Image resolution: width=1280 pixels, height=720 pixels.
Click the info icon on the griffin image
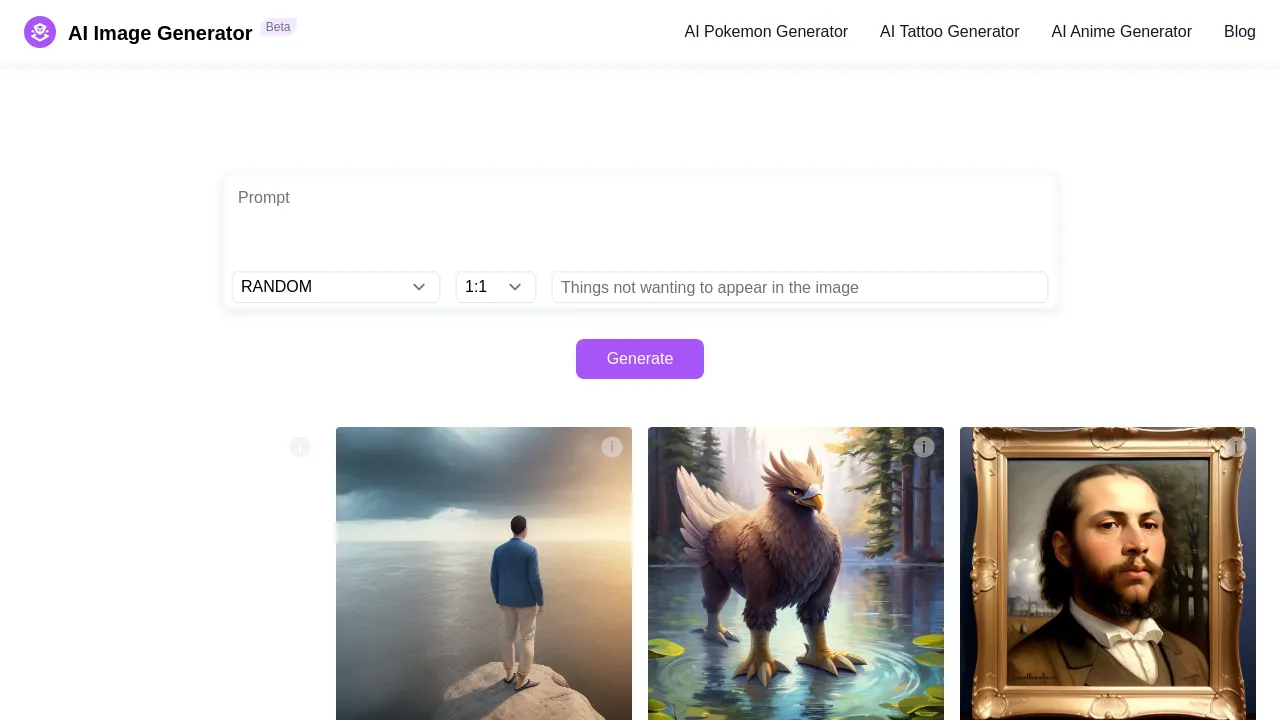click(924, 447)
